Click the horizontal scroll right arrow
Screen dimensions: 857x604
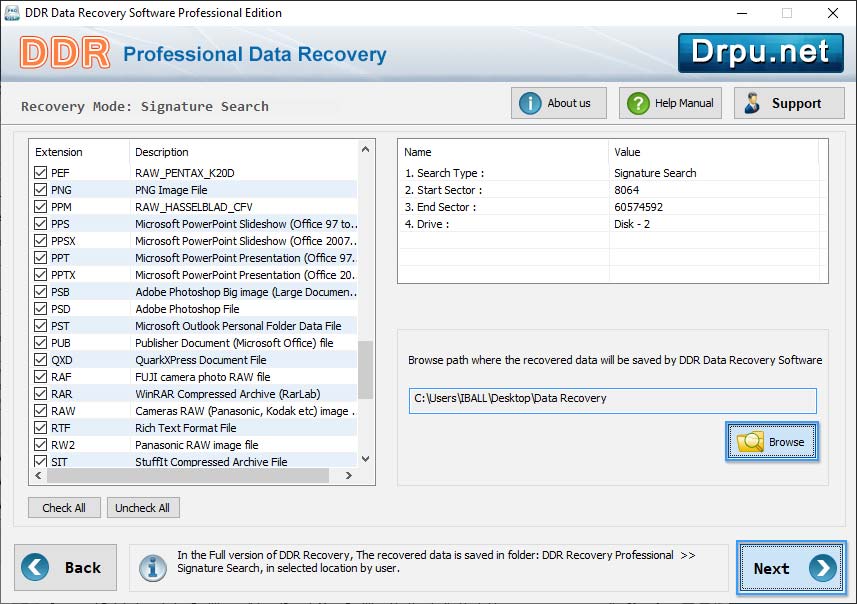(349, 476)
